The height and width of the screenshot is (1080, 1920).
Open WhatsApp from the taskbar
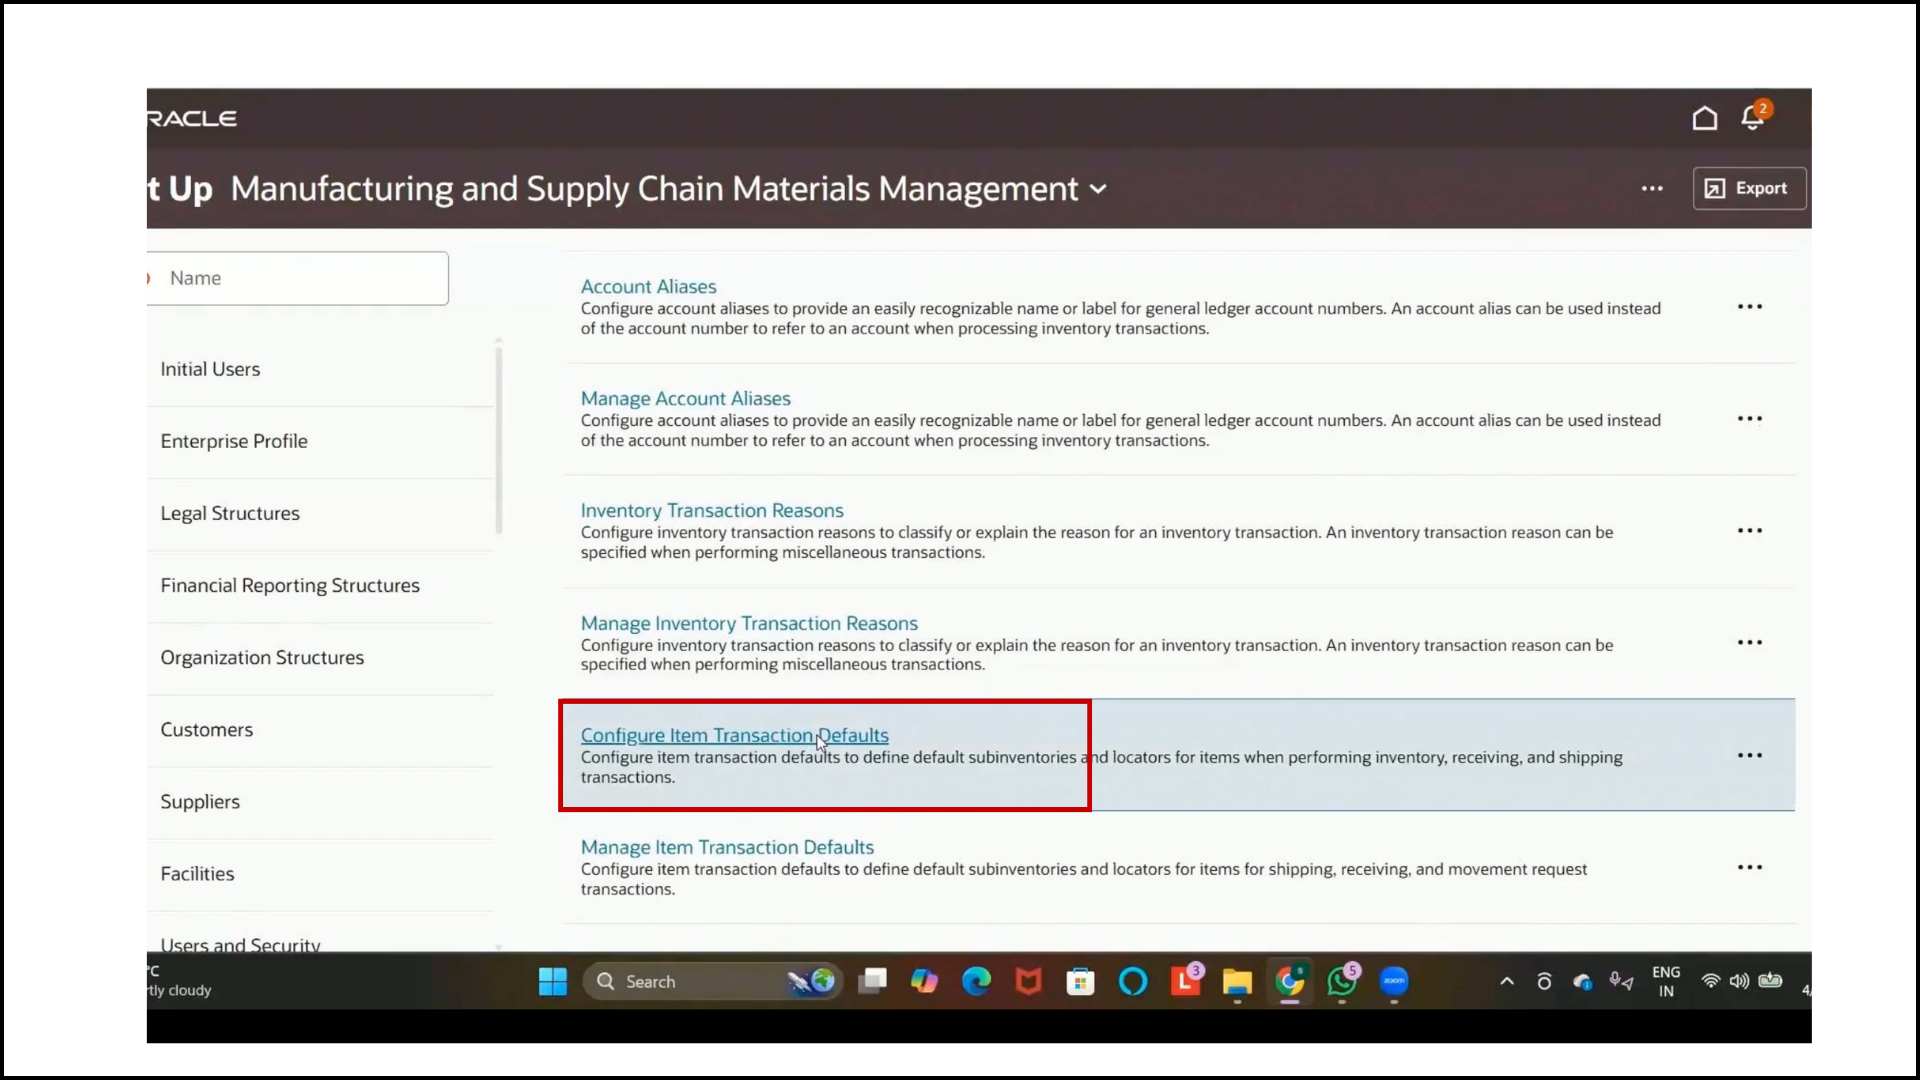click(x=1342, y=980)
